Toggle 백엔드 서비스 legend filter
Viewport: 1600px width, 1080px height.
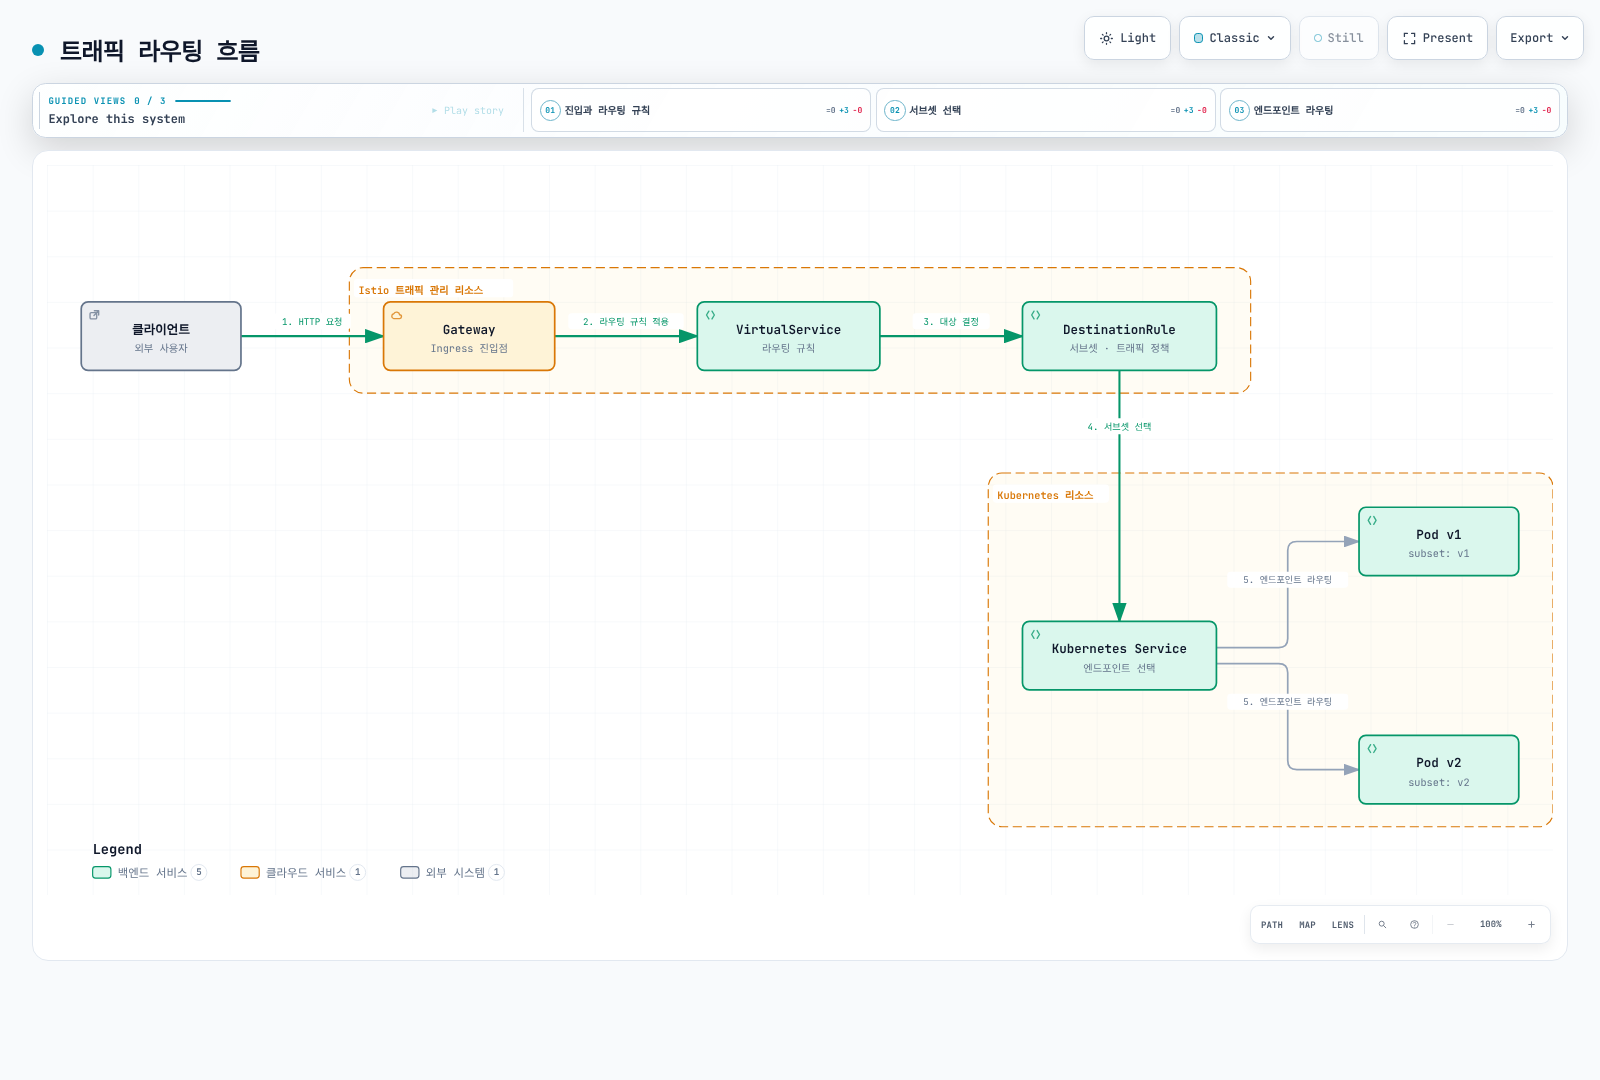[x=149, y=872]
